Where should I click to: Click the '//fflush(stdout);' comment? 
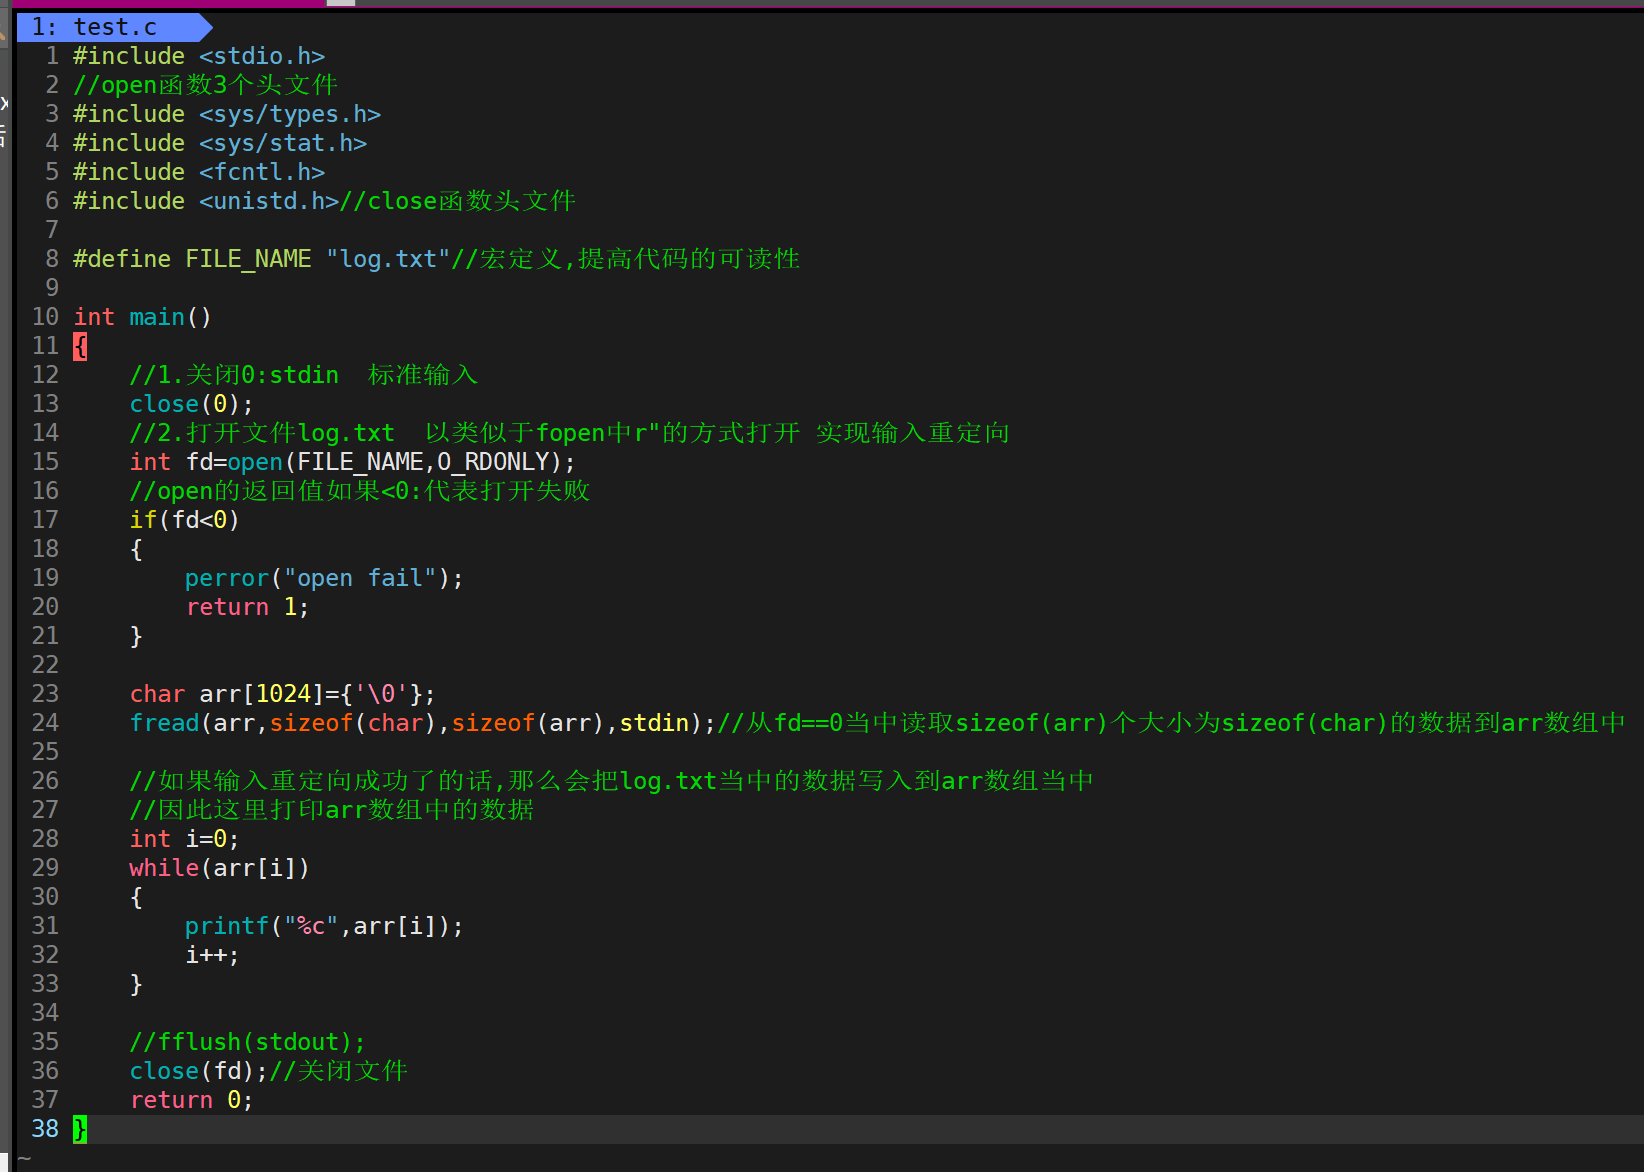pyautogui.click(x=247, y=1042)
